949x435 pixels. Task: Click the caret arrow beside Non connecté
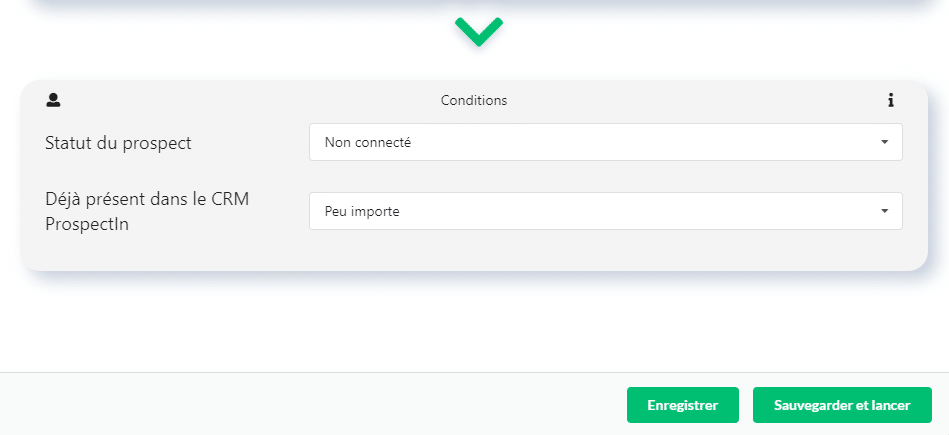884,142
